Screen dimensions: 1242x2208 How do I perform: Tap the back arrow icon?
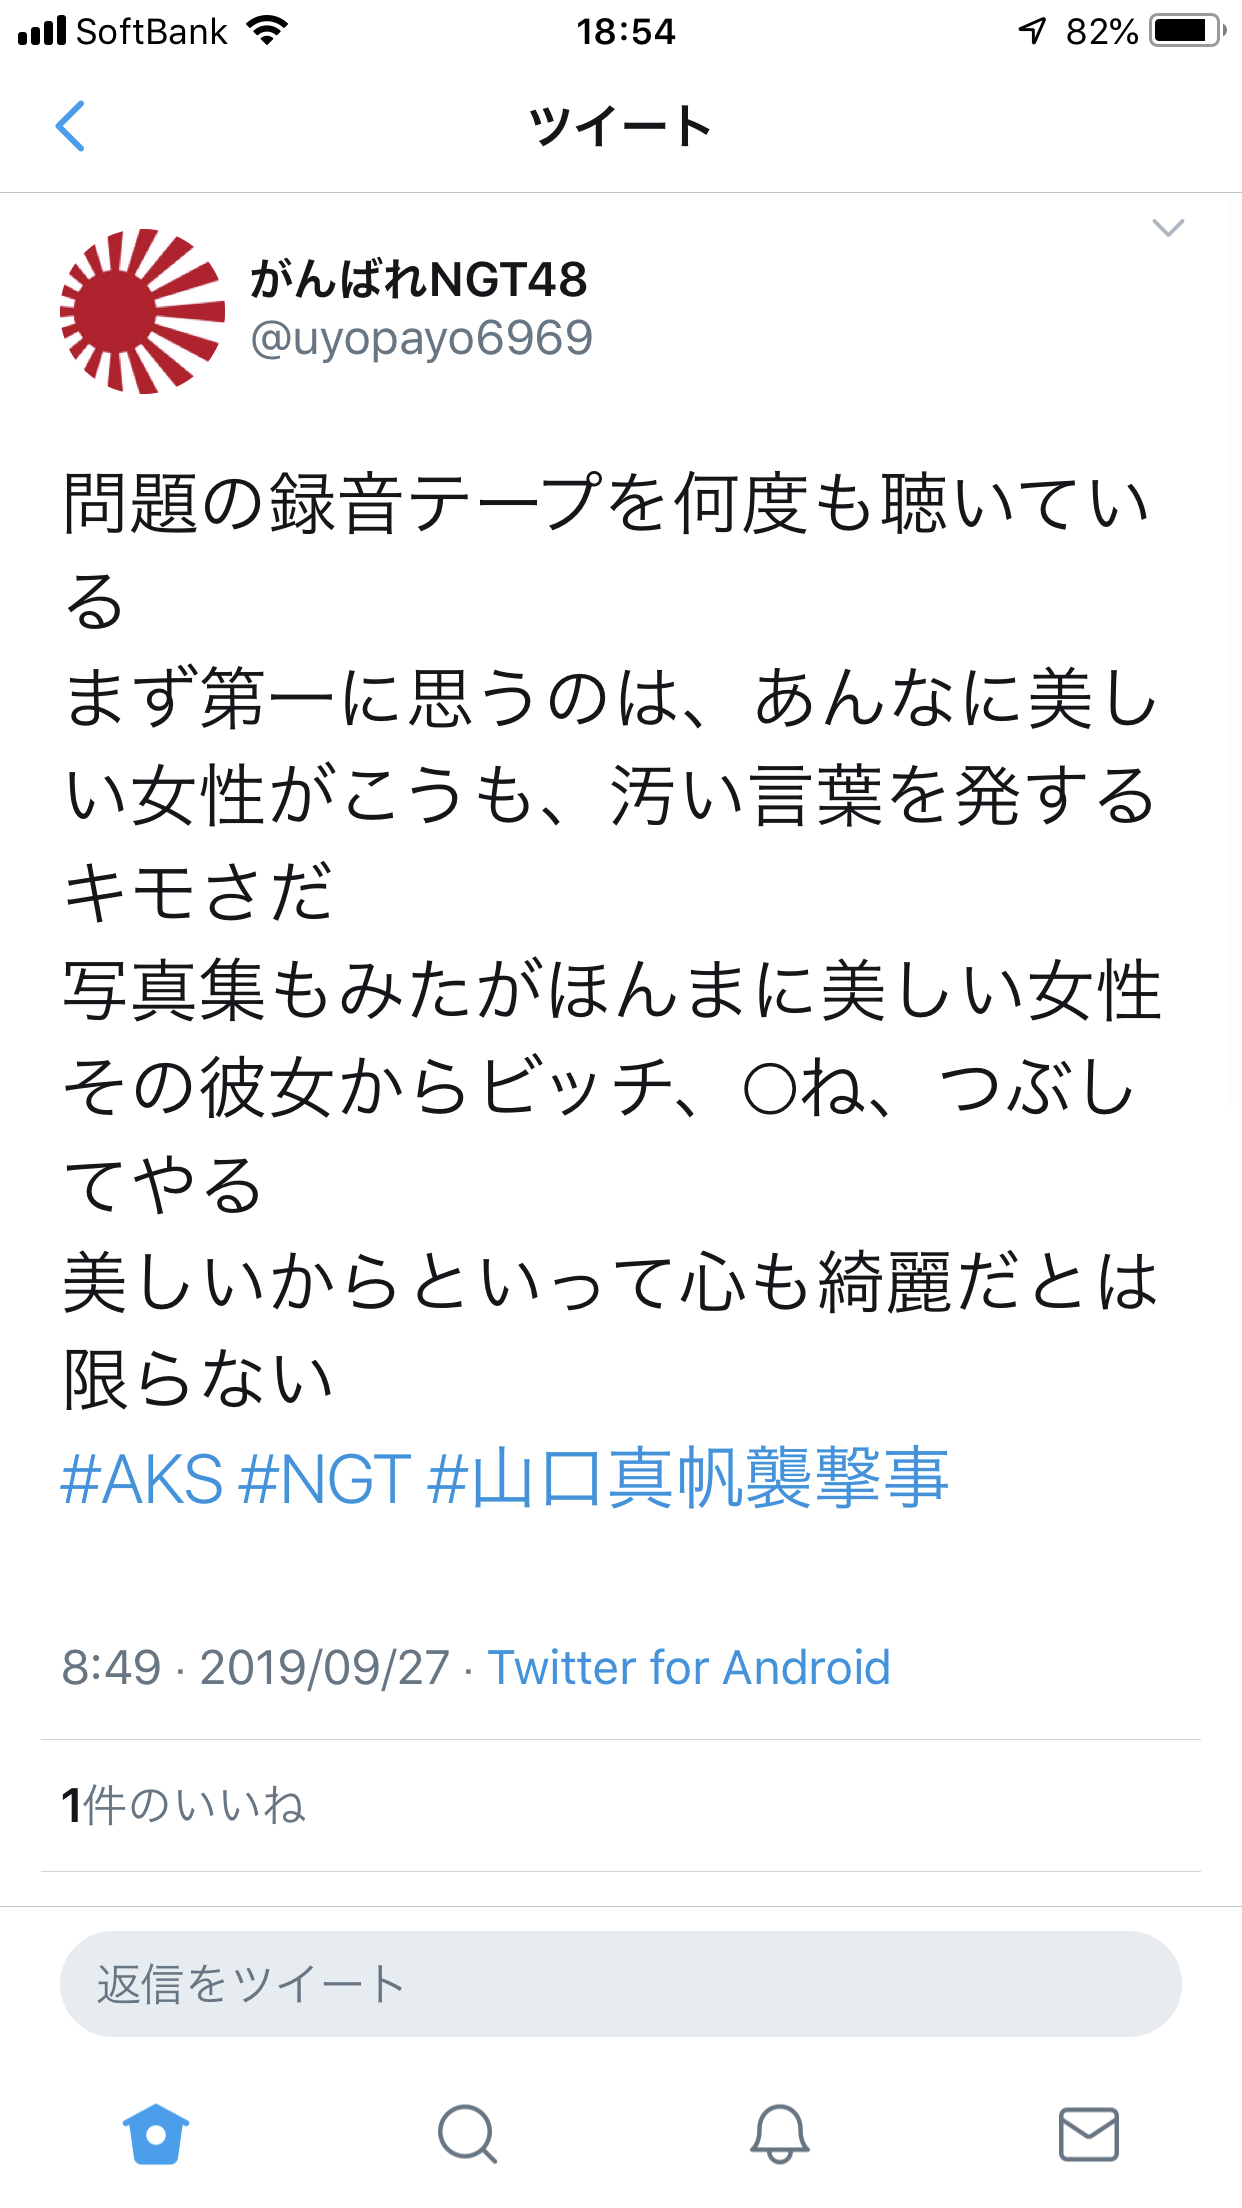pos(70,127)
